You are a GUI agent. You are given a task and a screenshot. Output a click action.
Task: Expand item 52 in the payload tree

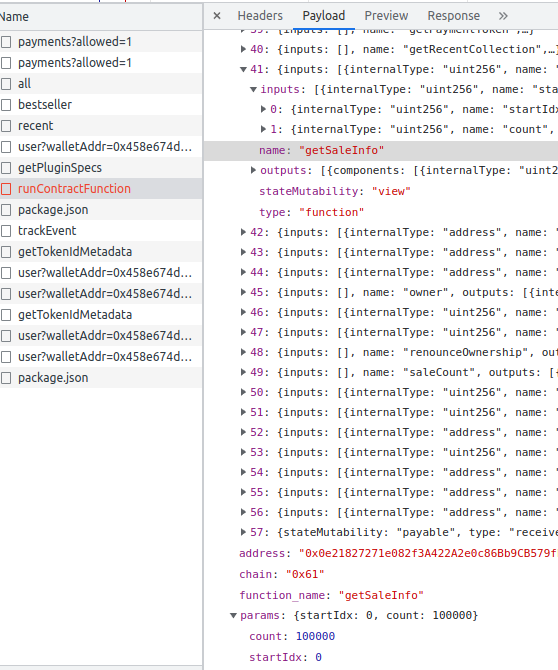(x=243, y=432)
